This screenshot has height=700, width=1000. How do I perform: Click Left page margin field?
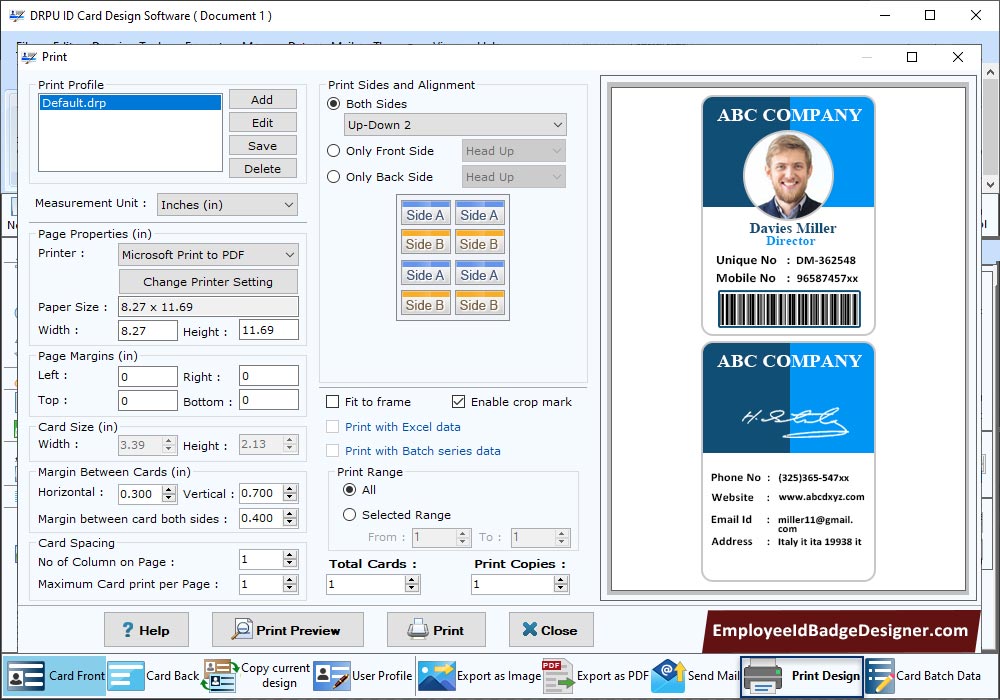pos(148,376)
